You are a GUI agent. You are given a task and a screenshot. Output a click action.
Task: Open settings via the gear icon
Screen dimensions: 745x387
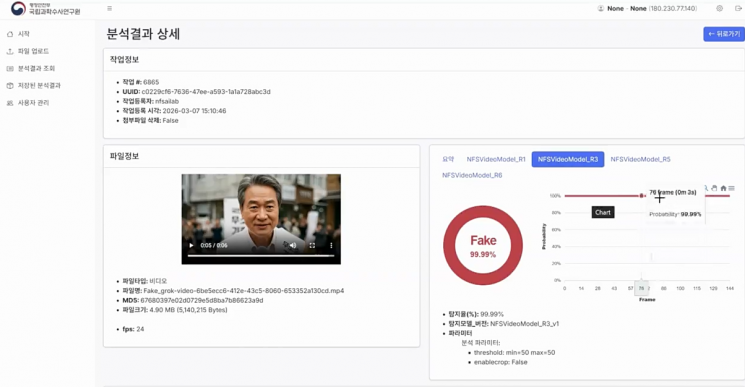tap(720, 9)
